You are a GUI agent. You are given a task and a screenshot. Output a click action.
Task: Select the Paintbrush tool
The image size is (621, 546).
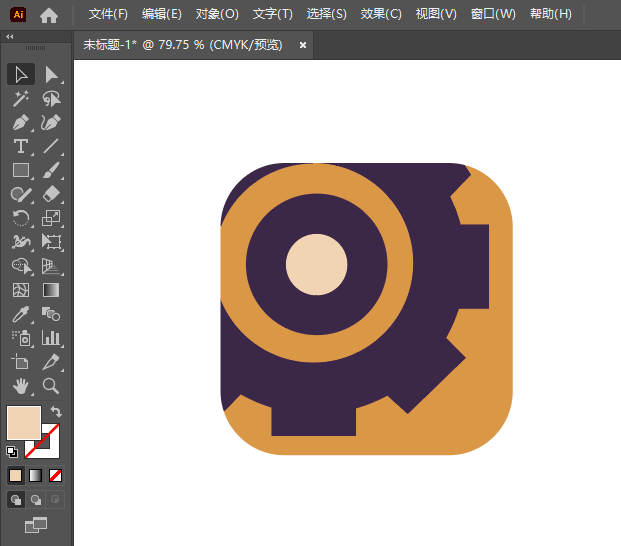tap(51, 170)
